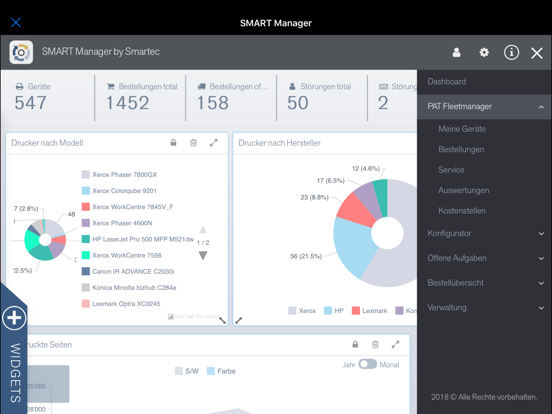Click truck icon beside Bestellungen offen
Screen dimensions: 552x414
pyautogui.click(x=201, y=87)
